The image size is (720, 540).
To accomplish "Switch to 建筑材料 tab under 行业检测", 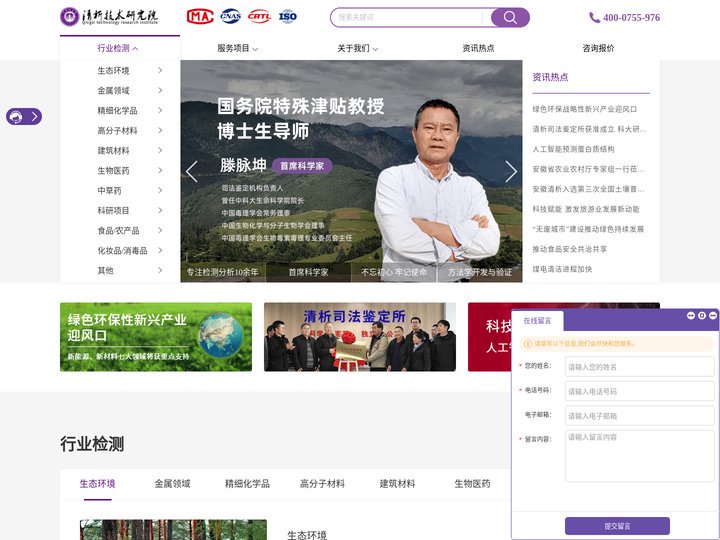I will (397, 484).
